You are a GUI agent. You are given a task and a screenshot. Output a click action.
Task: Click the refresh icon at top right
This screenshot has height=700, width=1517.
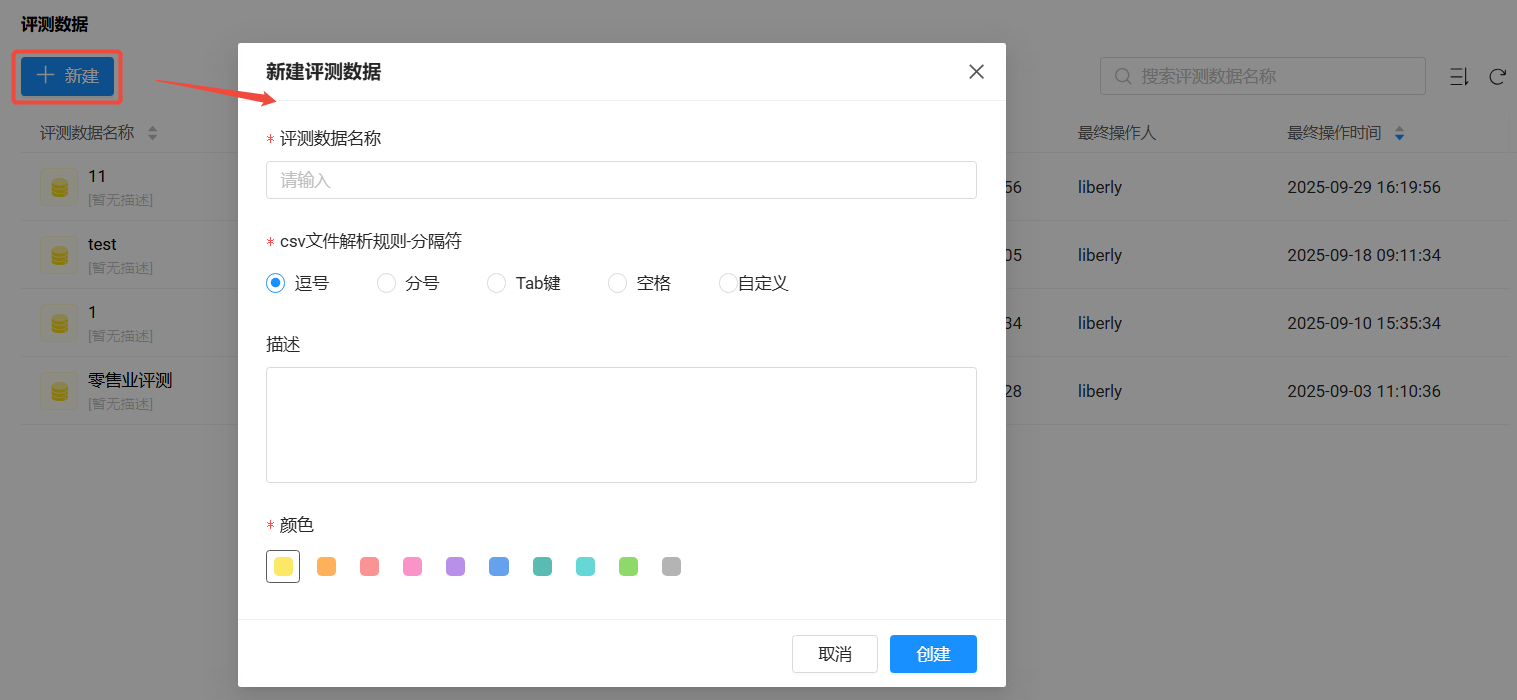(x=1497, y=77)
